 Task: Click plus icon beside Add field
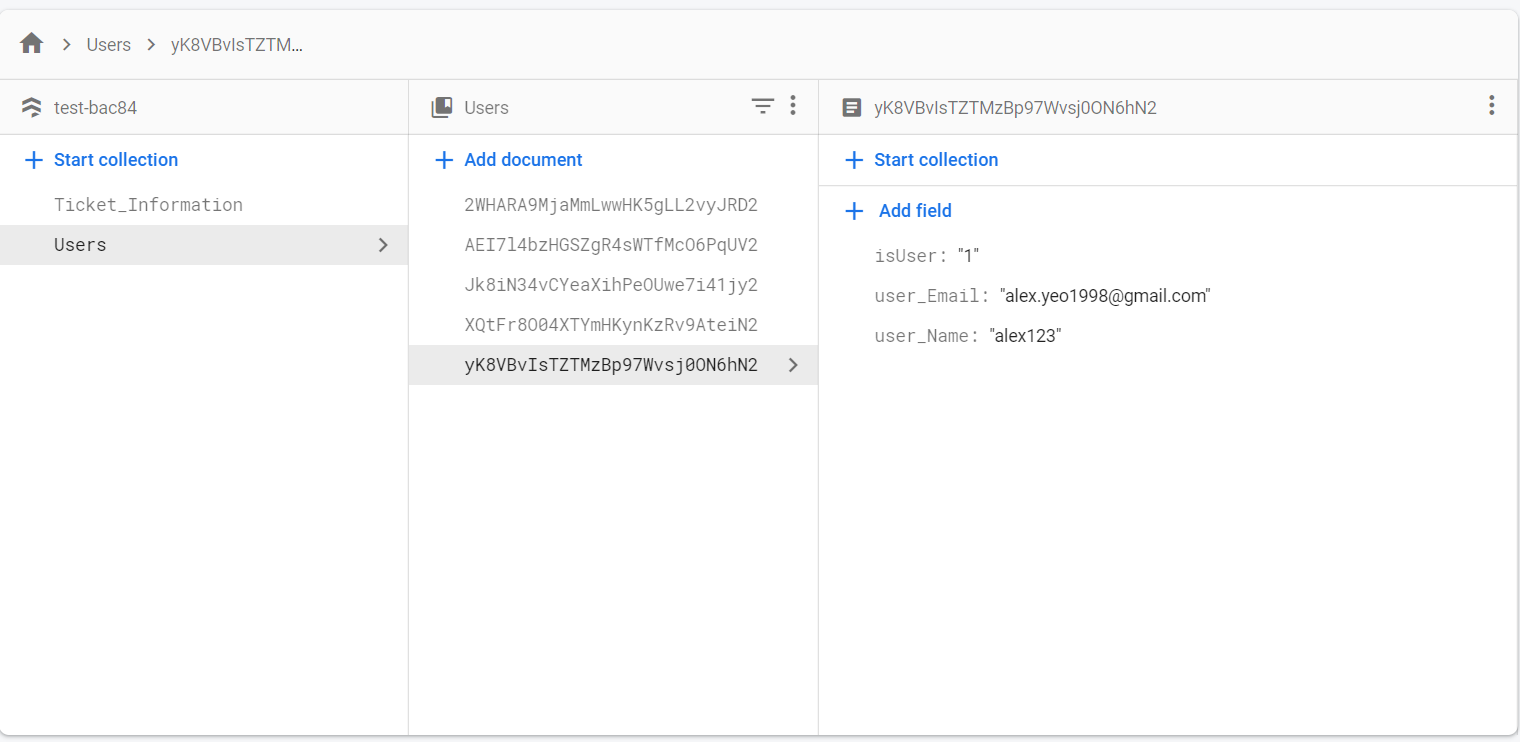coord(854,211)
